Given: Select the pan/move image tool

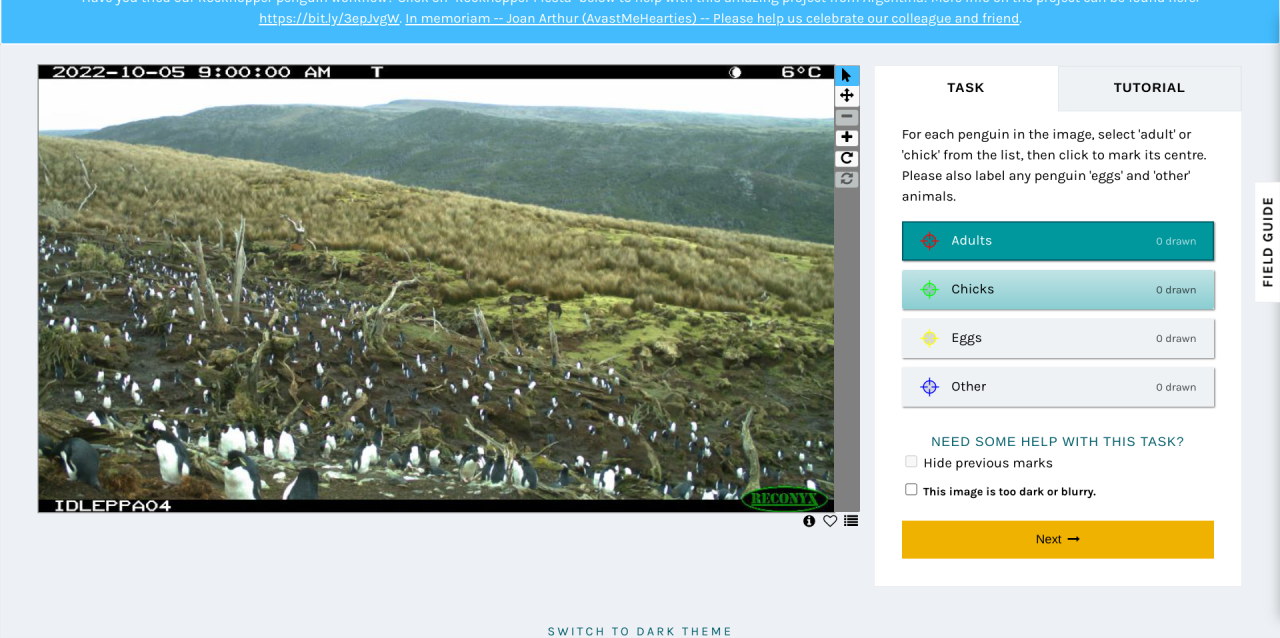Looking at the screenshot, I should 847,96.
